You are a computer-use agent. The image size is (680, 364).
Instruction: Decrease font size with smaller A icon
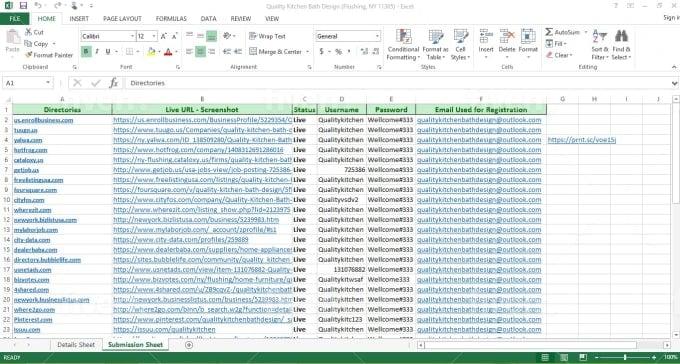click(175, 36)
